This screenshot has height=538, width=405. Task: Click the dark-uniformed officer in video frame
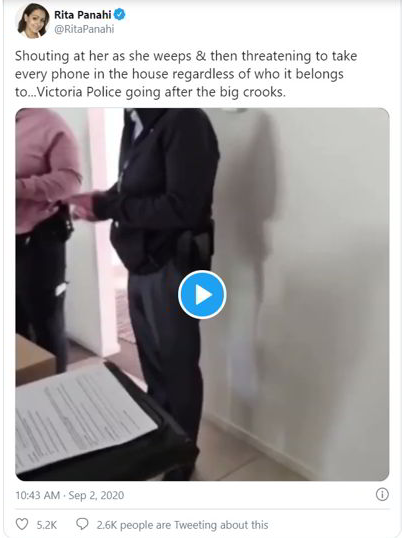[x=161, y=274]
